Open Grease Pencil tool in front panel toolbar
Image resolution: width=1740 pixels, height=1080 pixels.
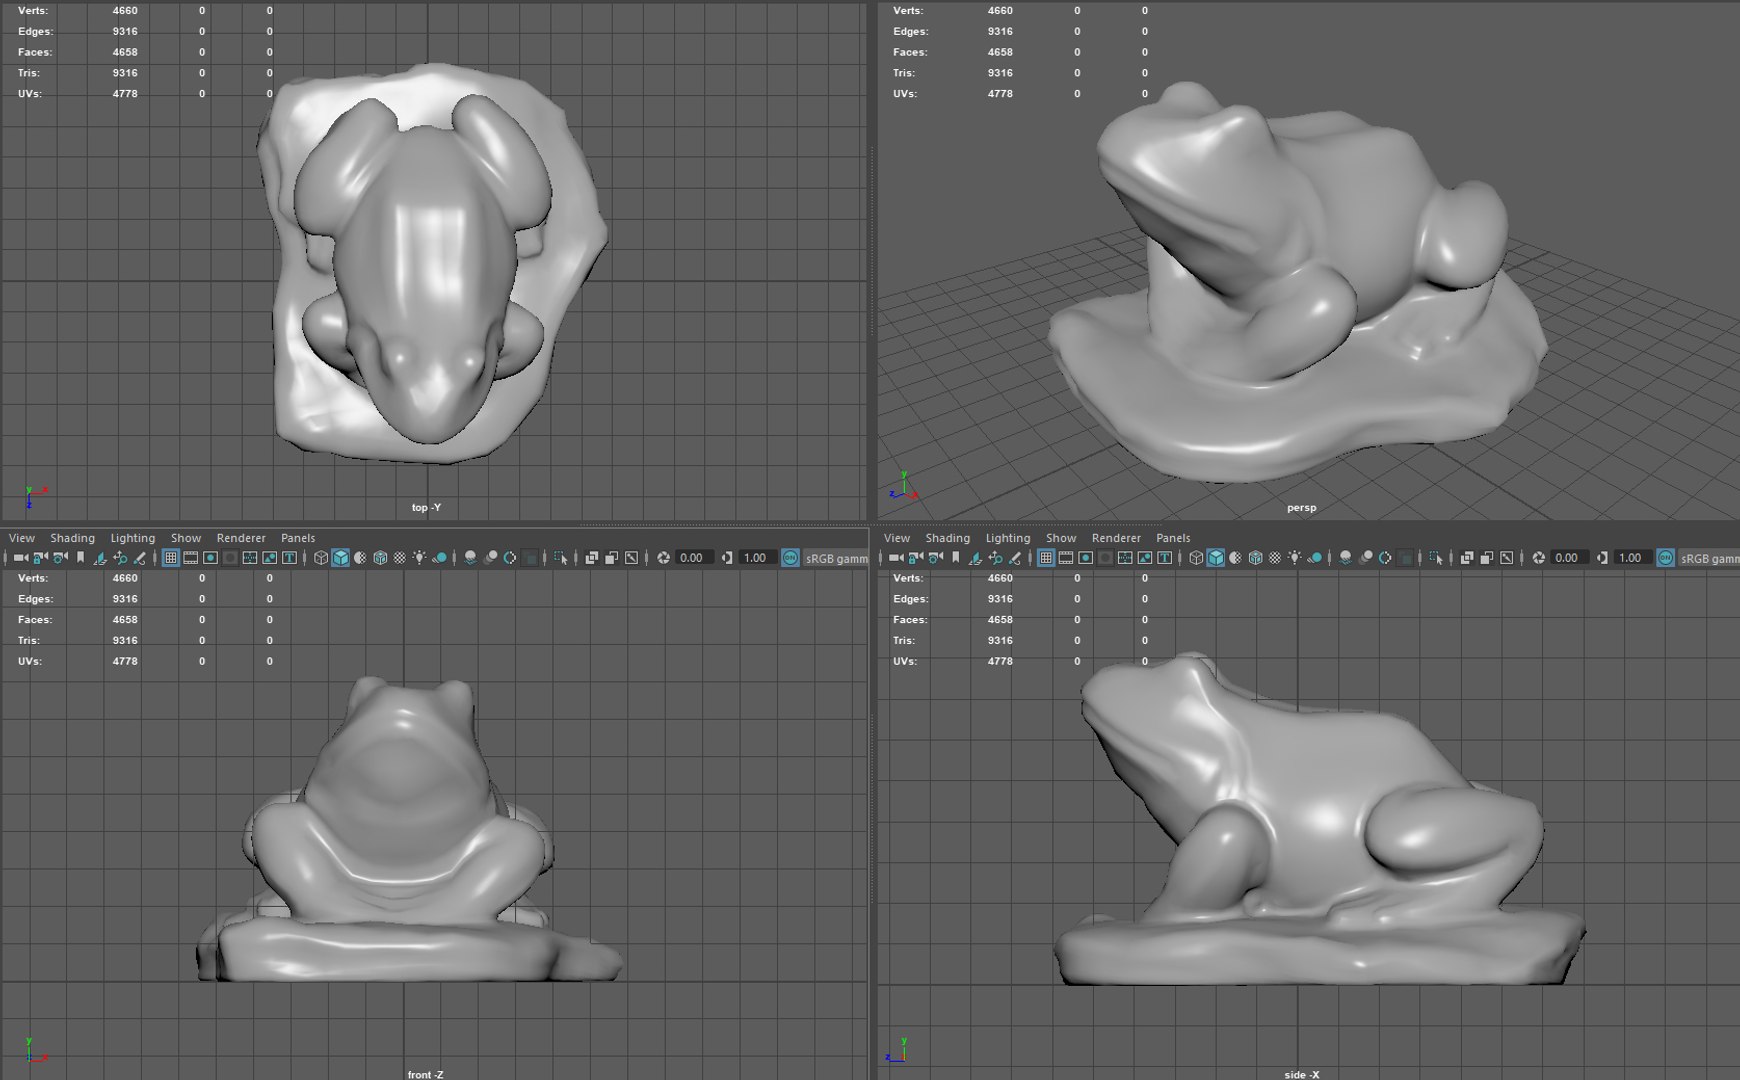[x=140, y=558]
